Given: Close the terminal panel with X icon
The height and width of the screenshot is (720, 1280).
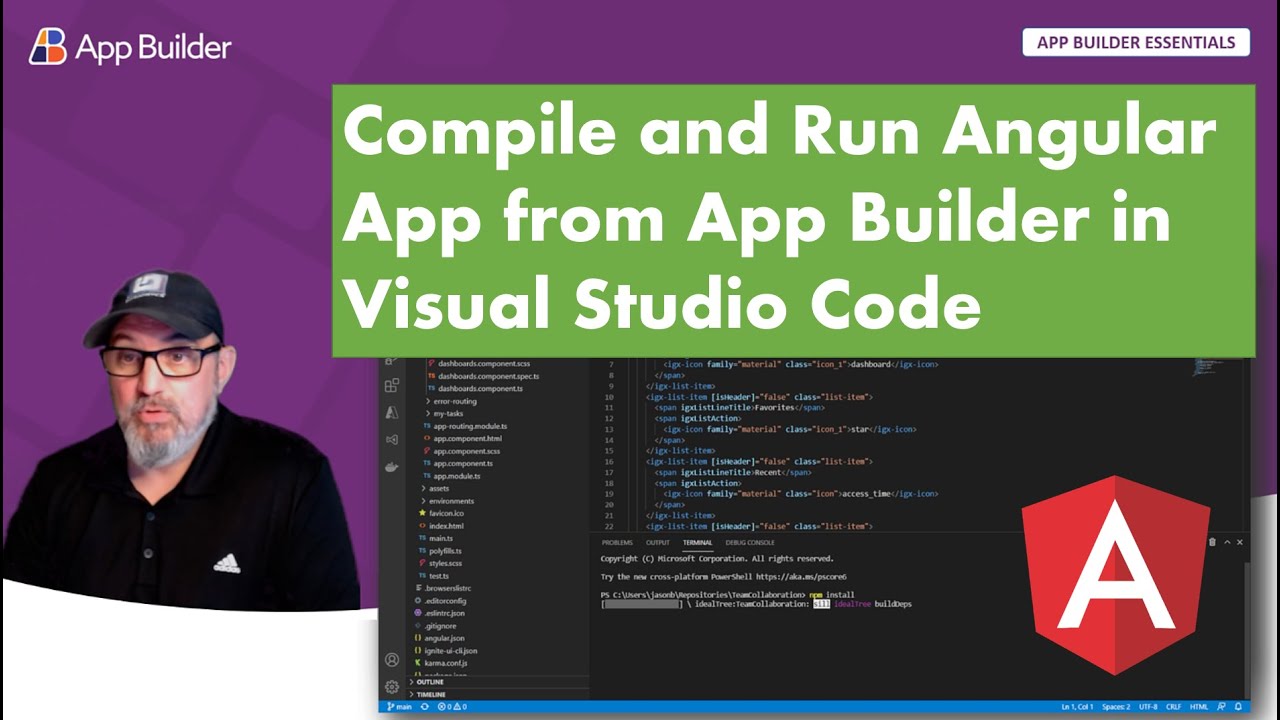Looking at the screenshot, I should (1240, 542).
